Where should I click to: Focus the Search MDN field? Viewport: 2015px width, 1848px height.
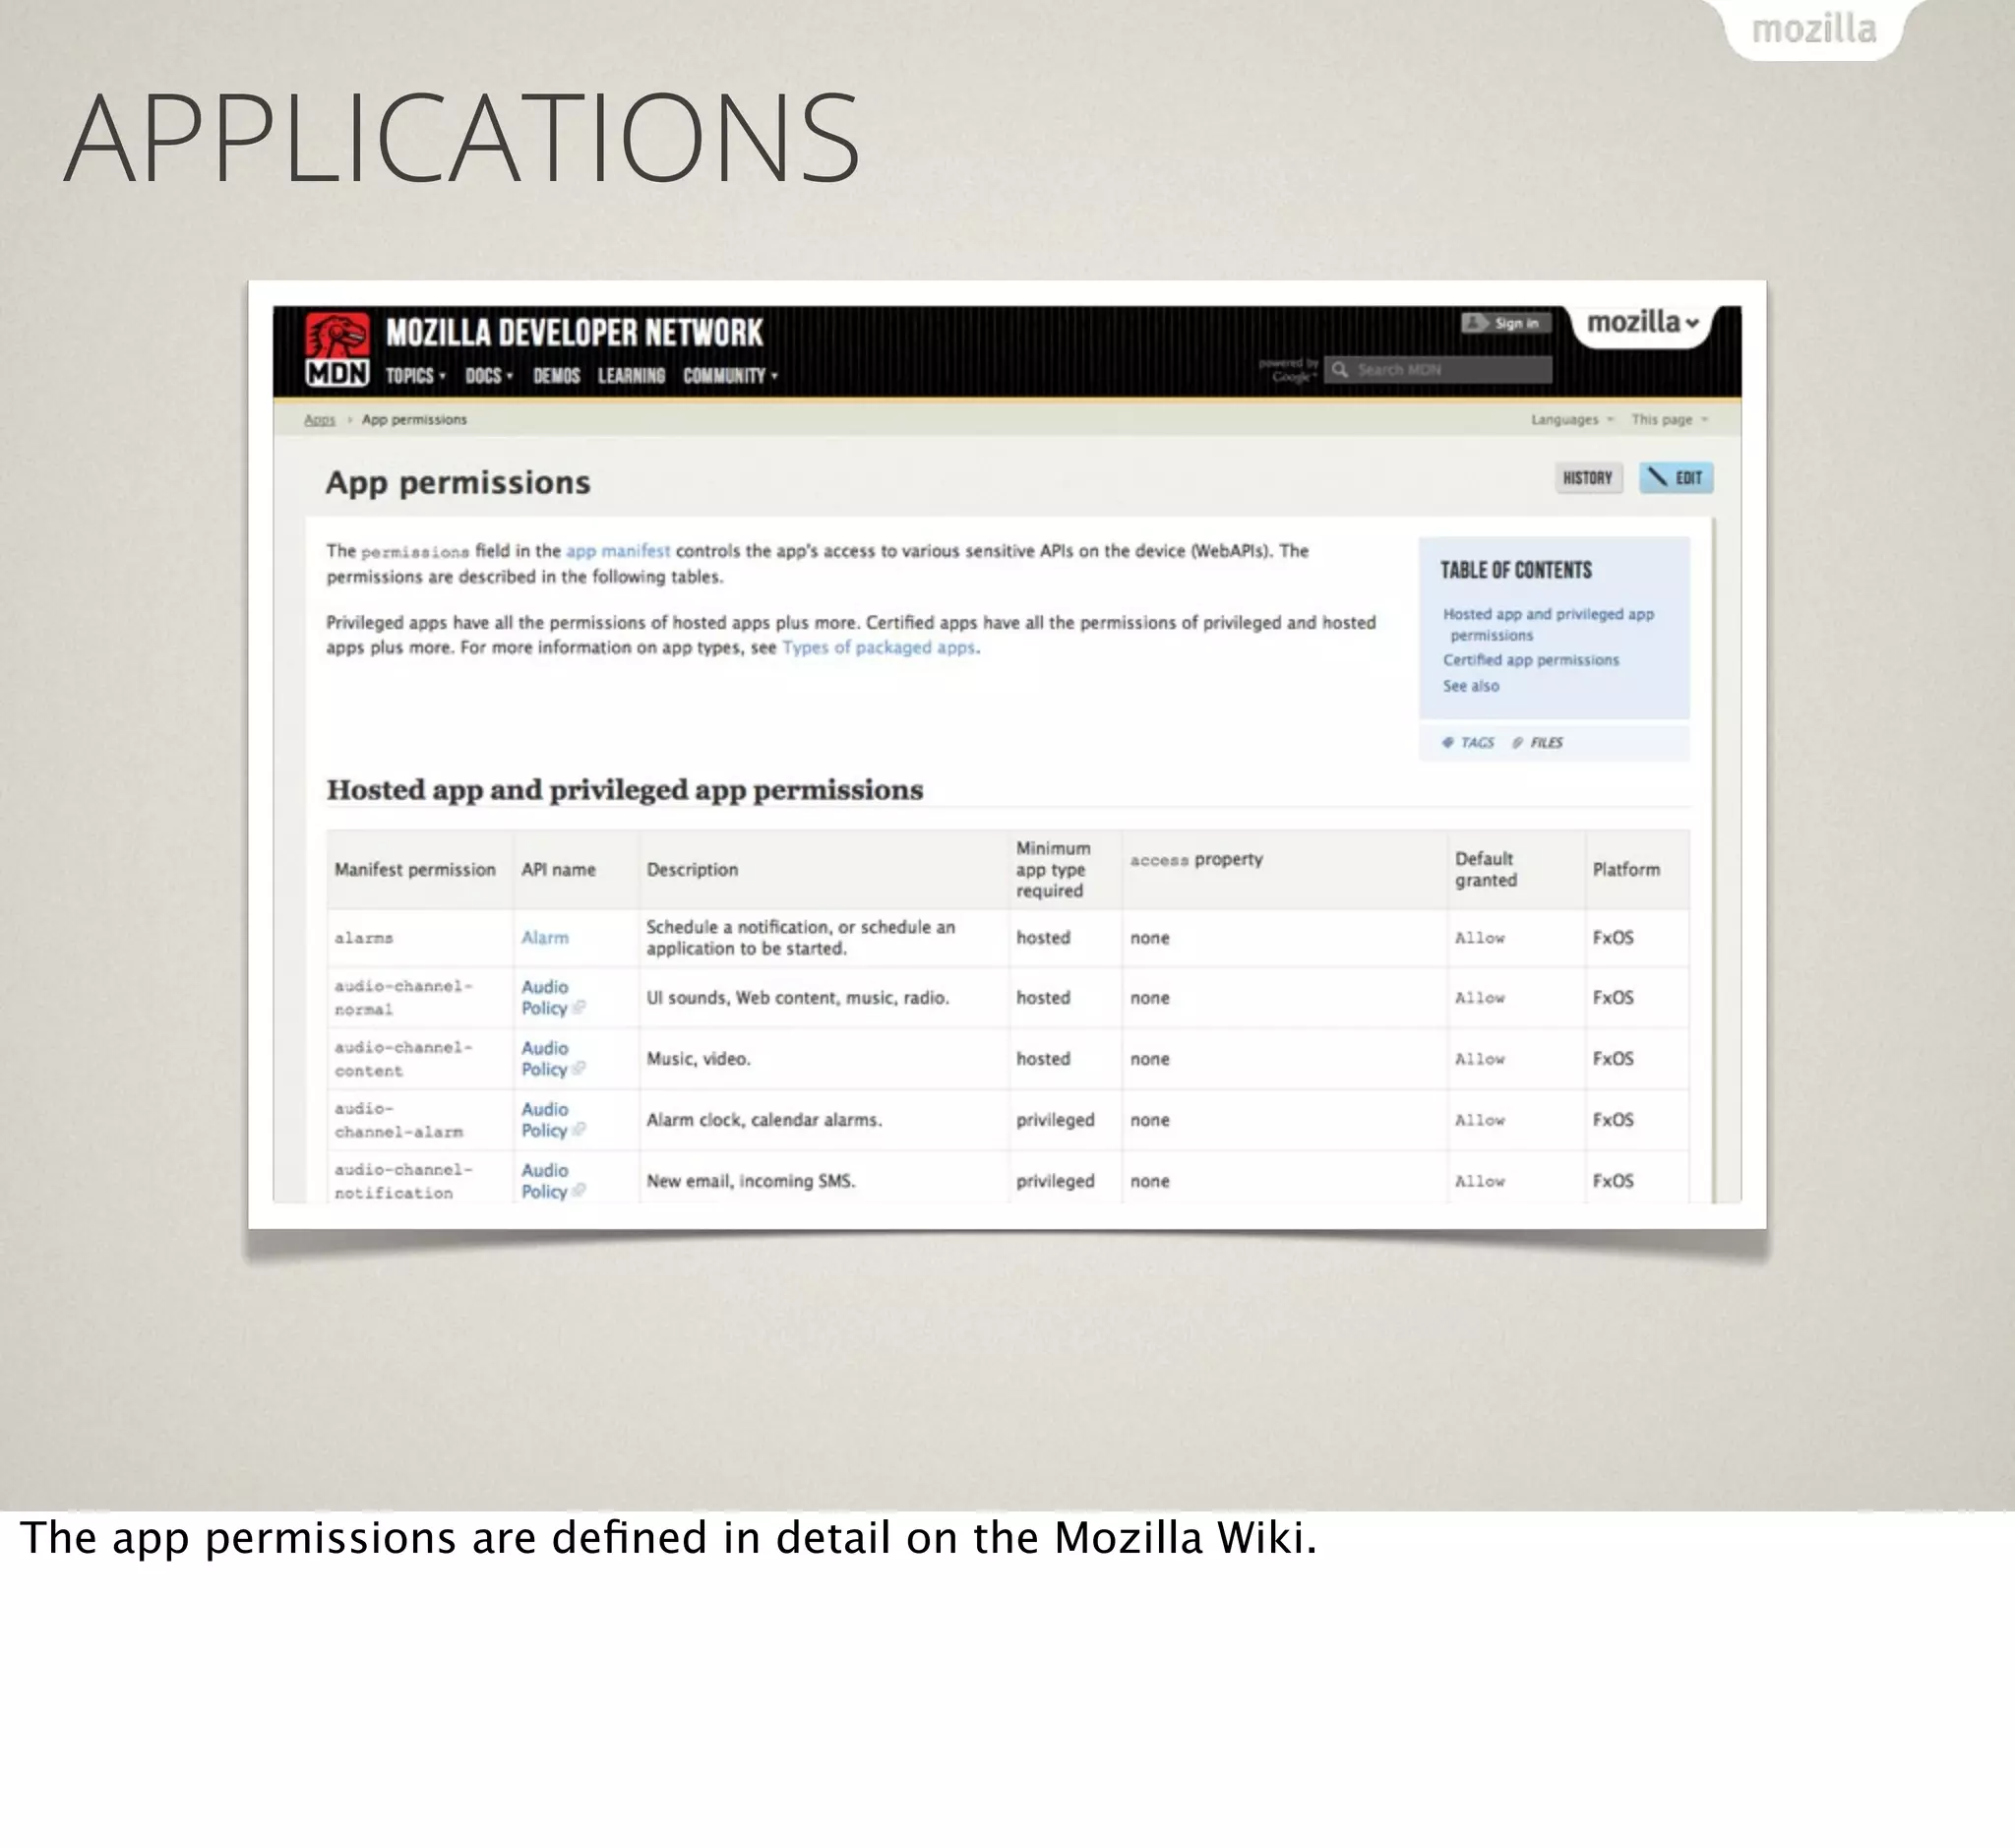point(1439,369)
